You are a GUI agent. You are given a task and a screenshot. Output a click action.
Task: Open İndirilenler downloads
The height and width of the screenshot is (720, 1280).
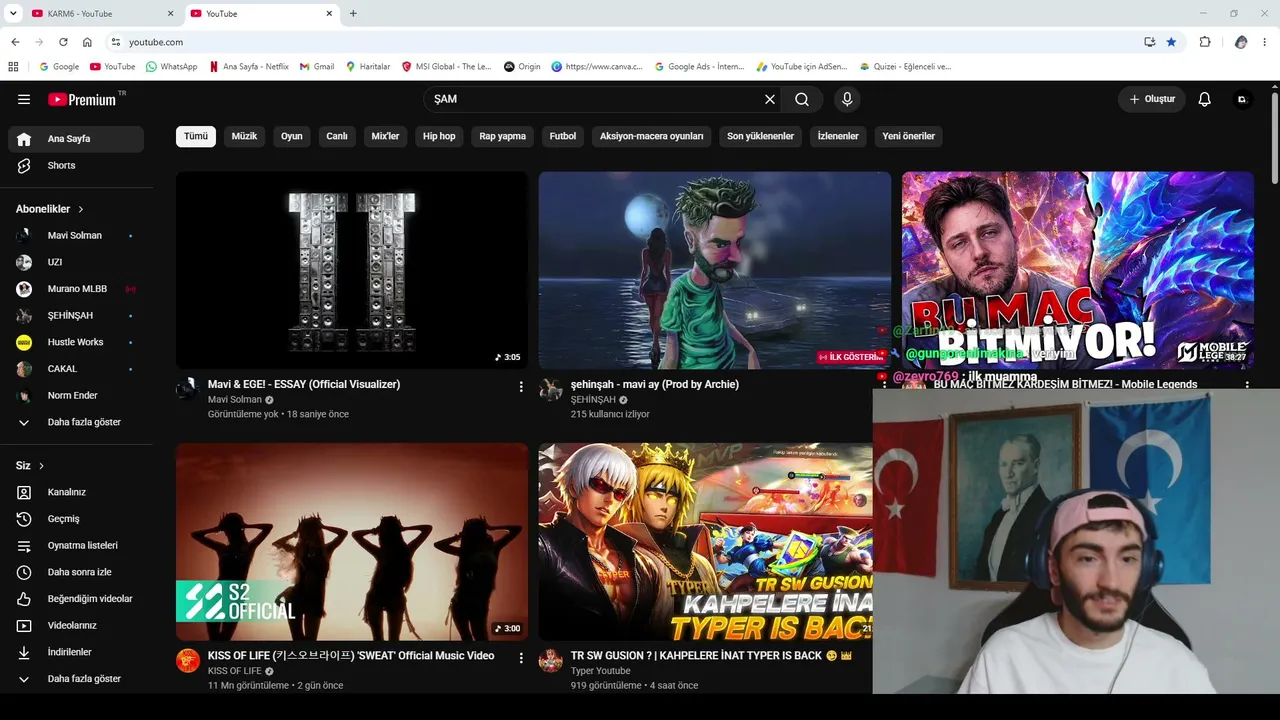pos(76,652)
